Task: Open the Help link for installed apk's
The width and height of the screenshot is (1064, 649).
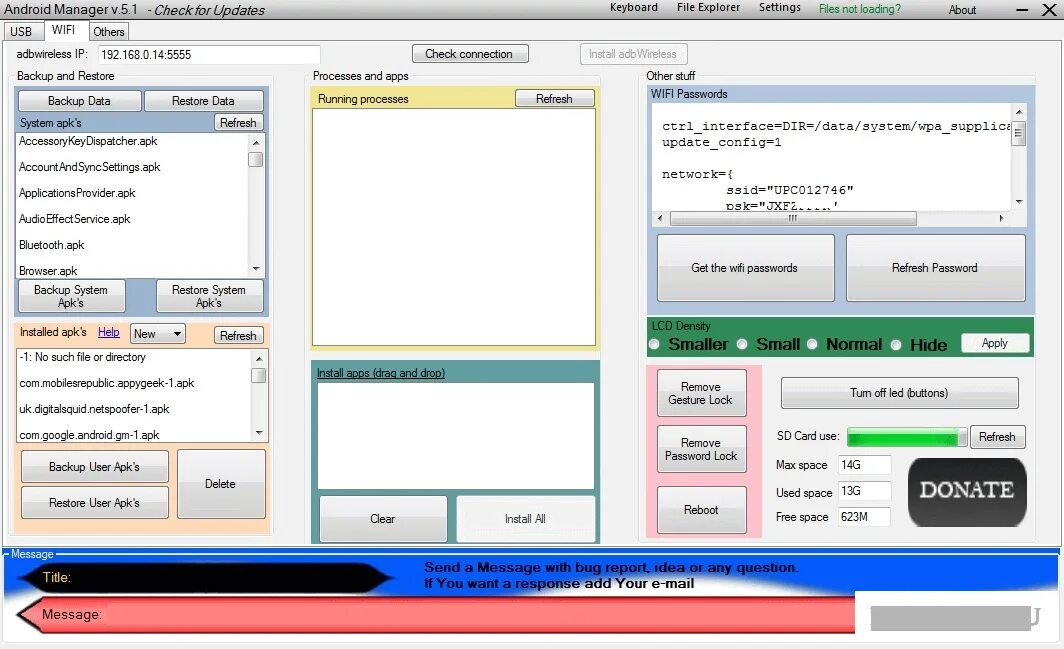Action: tap(109, 332)
